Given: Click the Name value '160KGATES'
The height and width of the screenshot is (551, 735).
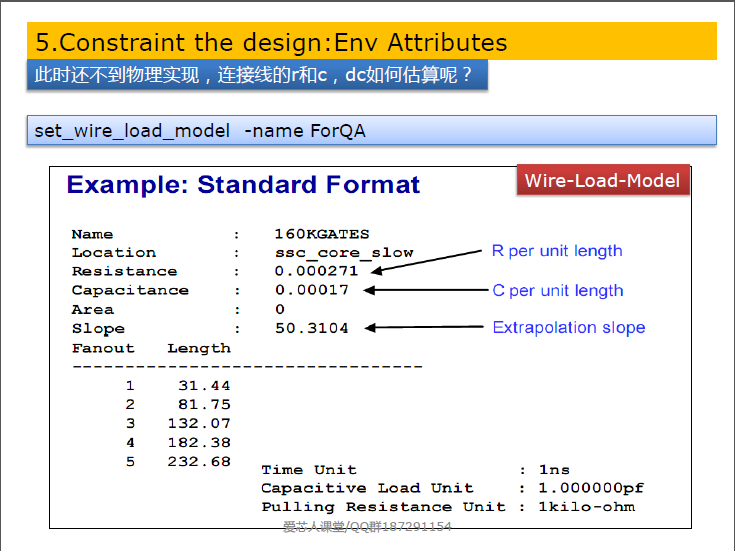Looking at the screenshot, I should pos(322,234).
